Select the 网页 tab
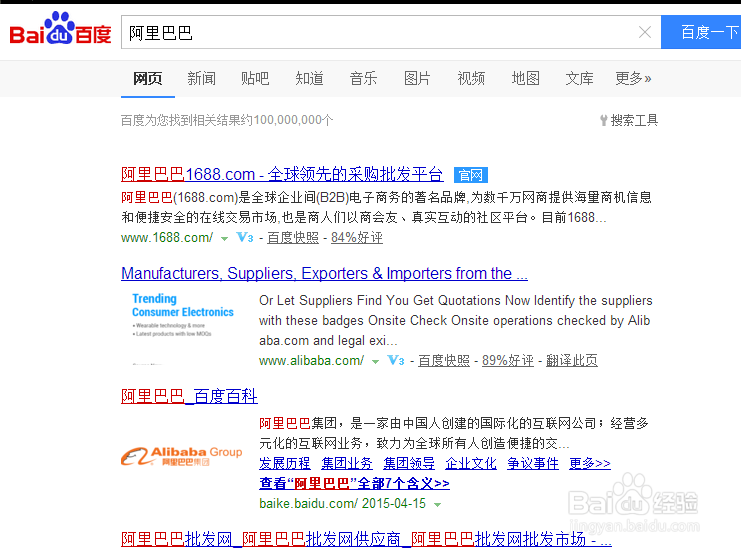The image size is (741, 552). tap(147, 78)
